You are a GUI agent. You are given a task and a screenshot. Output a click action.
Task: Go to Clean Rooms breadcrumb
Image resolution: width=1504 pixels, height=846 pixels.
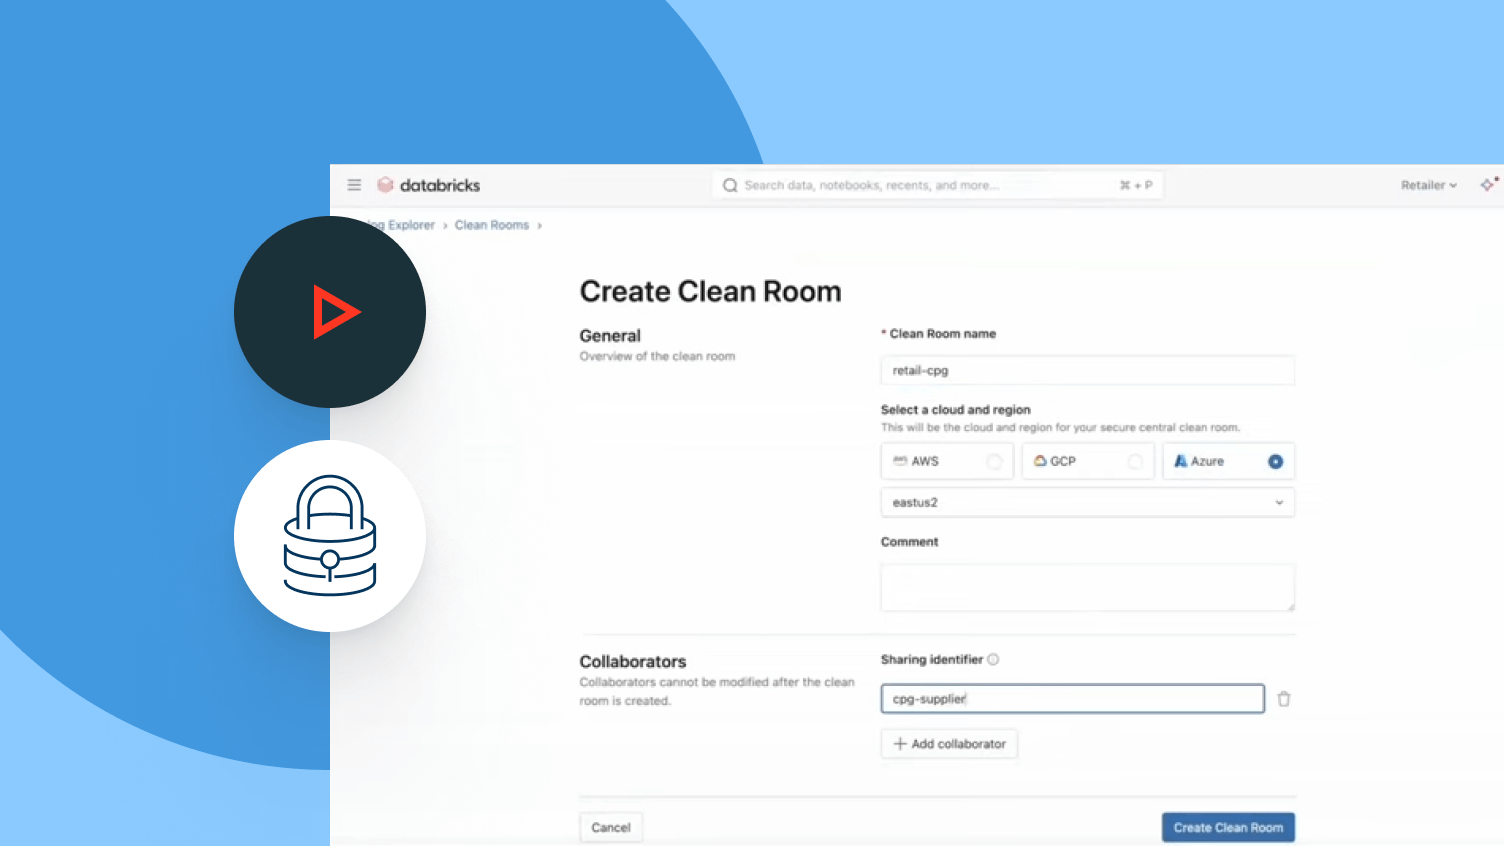click(492, 225)
